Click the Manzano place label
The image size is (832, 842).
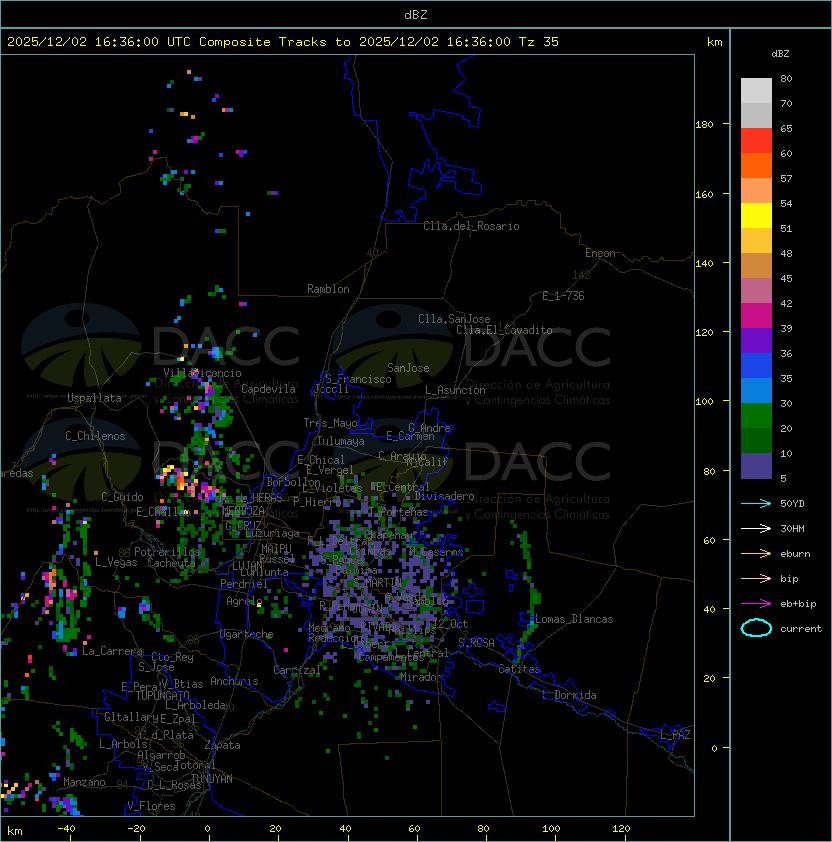point(84,782)
